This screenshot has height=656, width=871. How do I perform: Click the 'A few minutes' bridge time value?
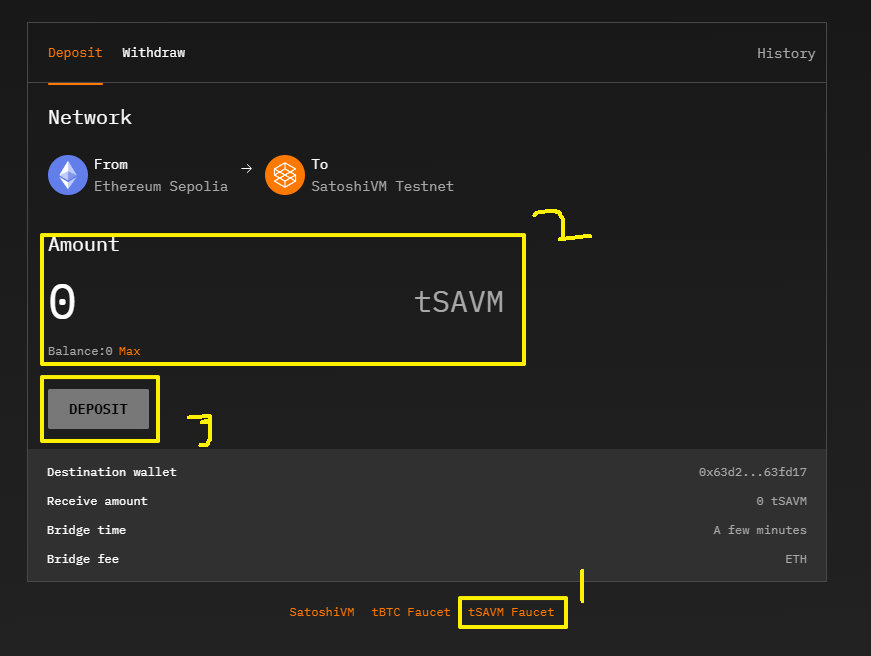(760, 530)
